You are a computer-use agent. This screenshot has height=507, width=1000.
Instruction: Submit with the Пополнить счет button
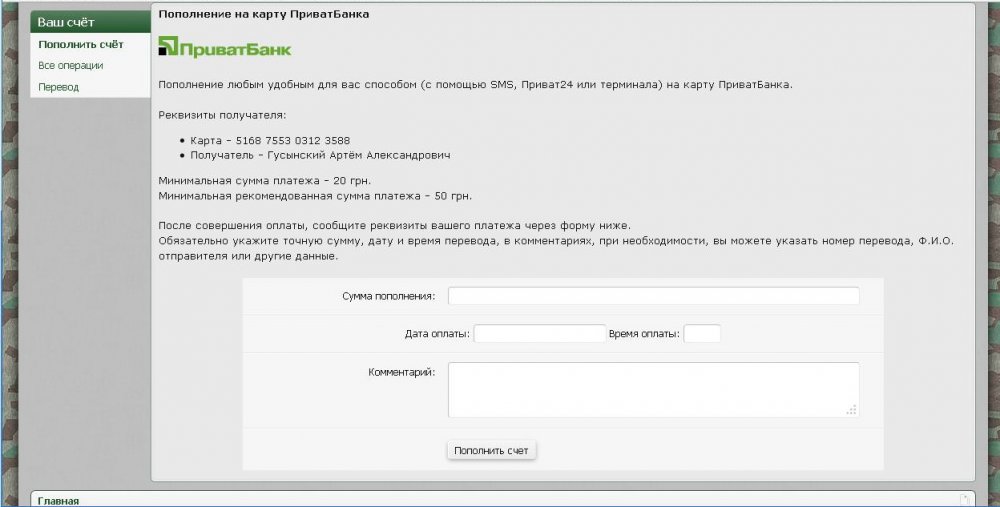tap(491, 450)
